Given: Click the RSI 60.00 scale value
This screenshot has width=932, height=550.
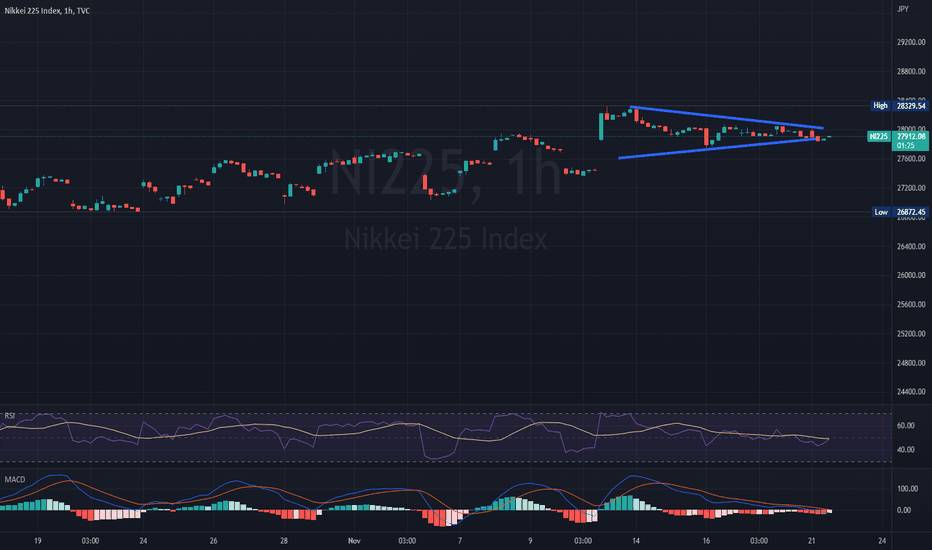Looking at the screenshot, I should (905, 426).
